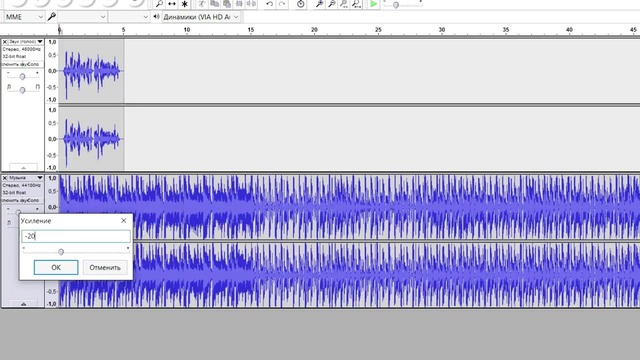Screen dimensions: 640x360
Task: Fit project to width icon
Action: click(x=356, y=4)
